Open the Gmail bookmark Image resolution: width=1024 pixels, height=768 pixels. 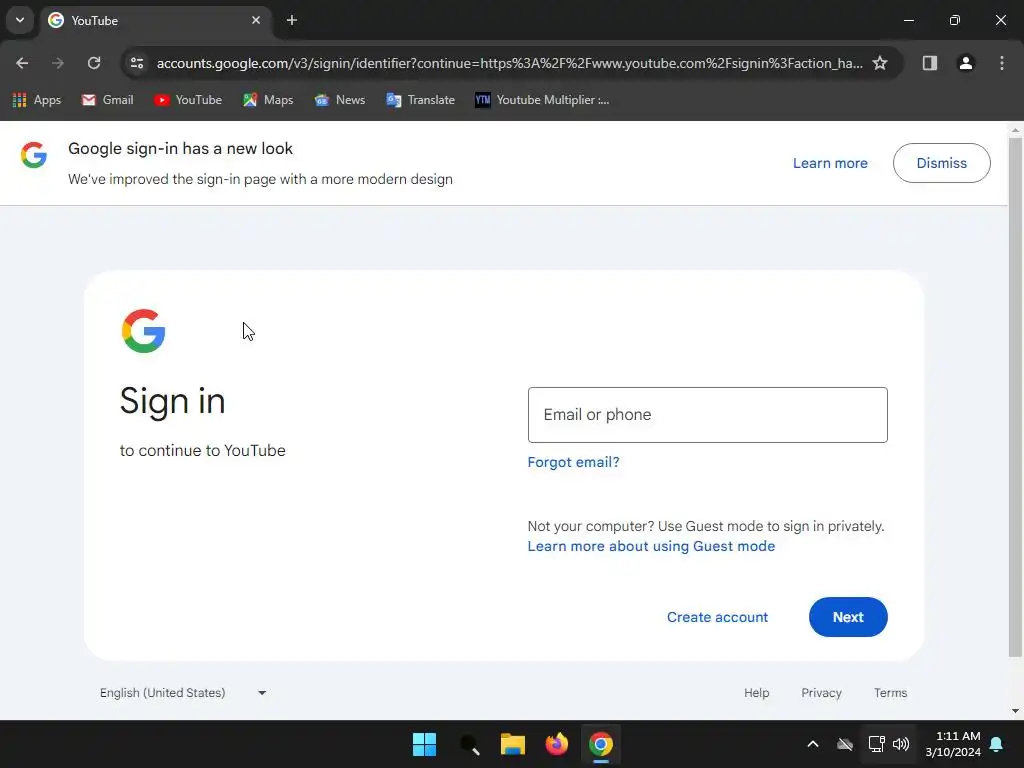point(108,100)
